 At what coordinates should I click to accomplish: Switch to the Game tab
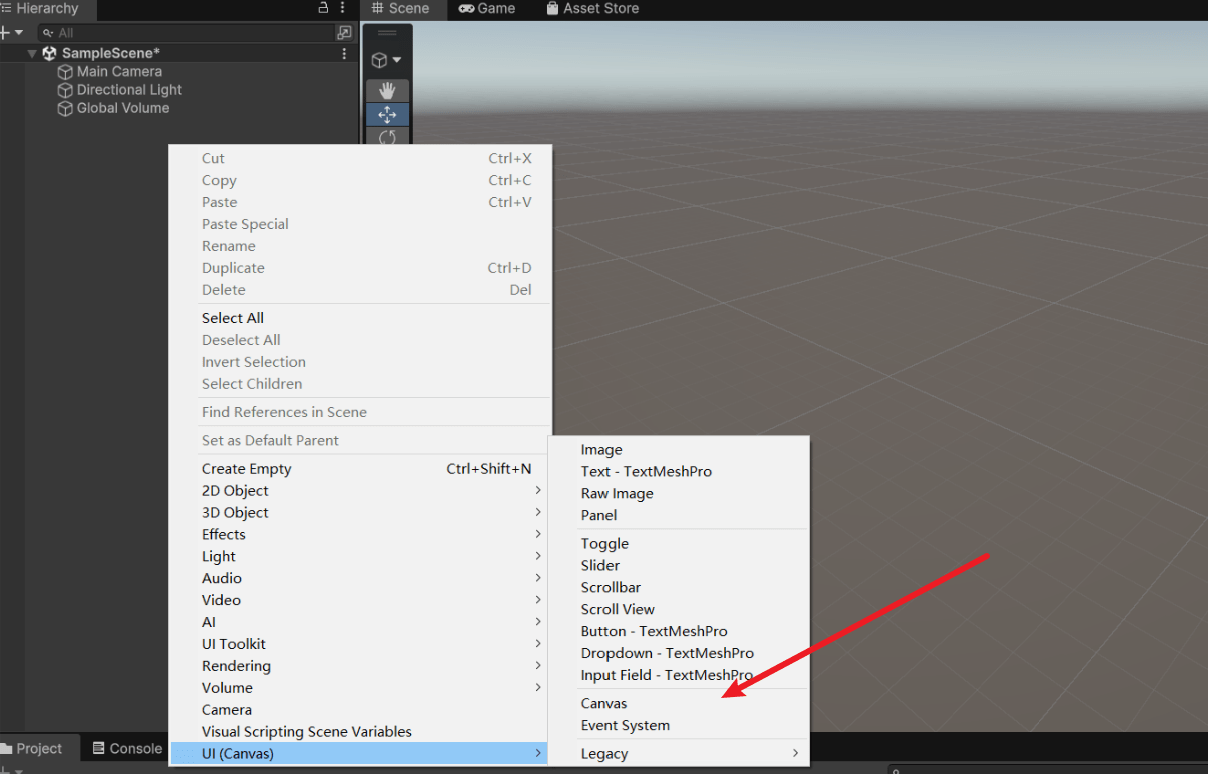click(487, 9)
